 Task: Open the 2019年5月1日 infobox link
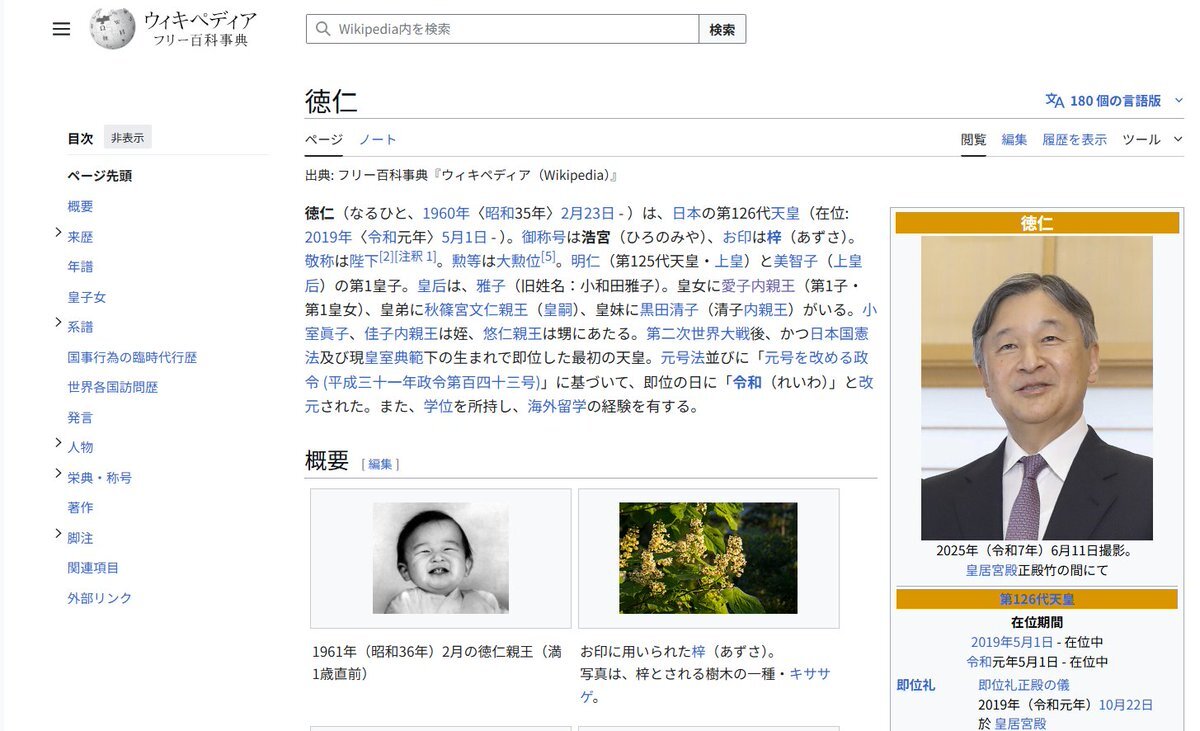coord(1011,642)
